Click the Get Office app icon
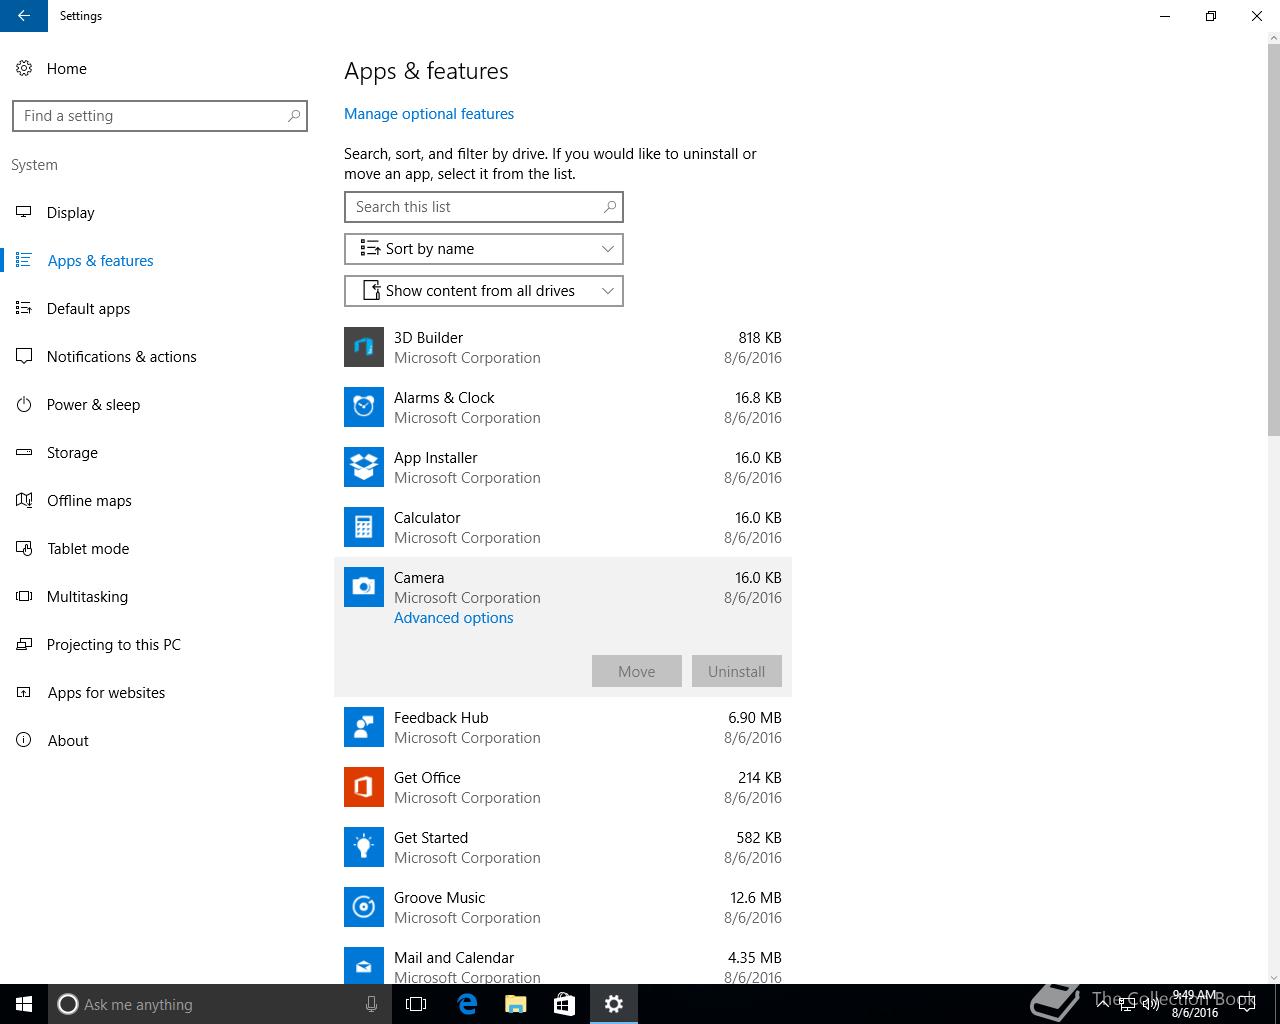The height and width of the screenshot is (1024, 1280). 364,787
